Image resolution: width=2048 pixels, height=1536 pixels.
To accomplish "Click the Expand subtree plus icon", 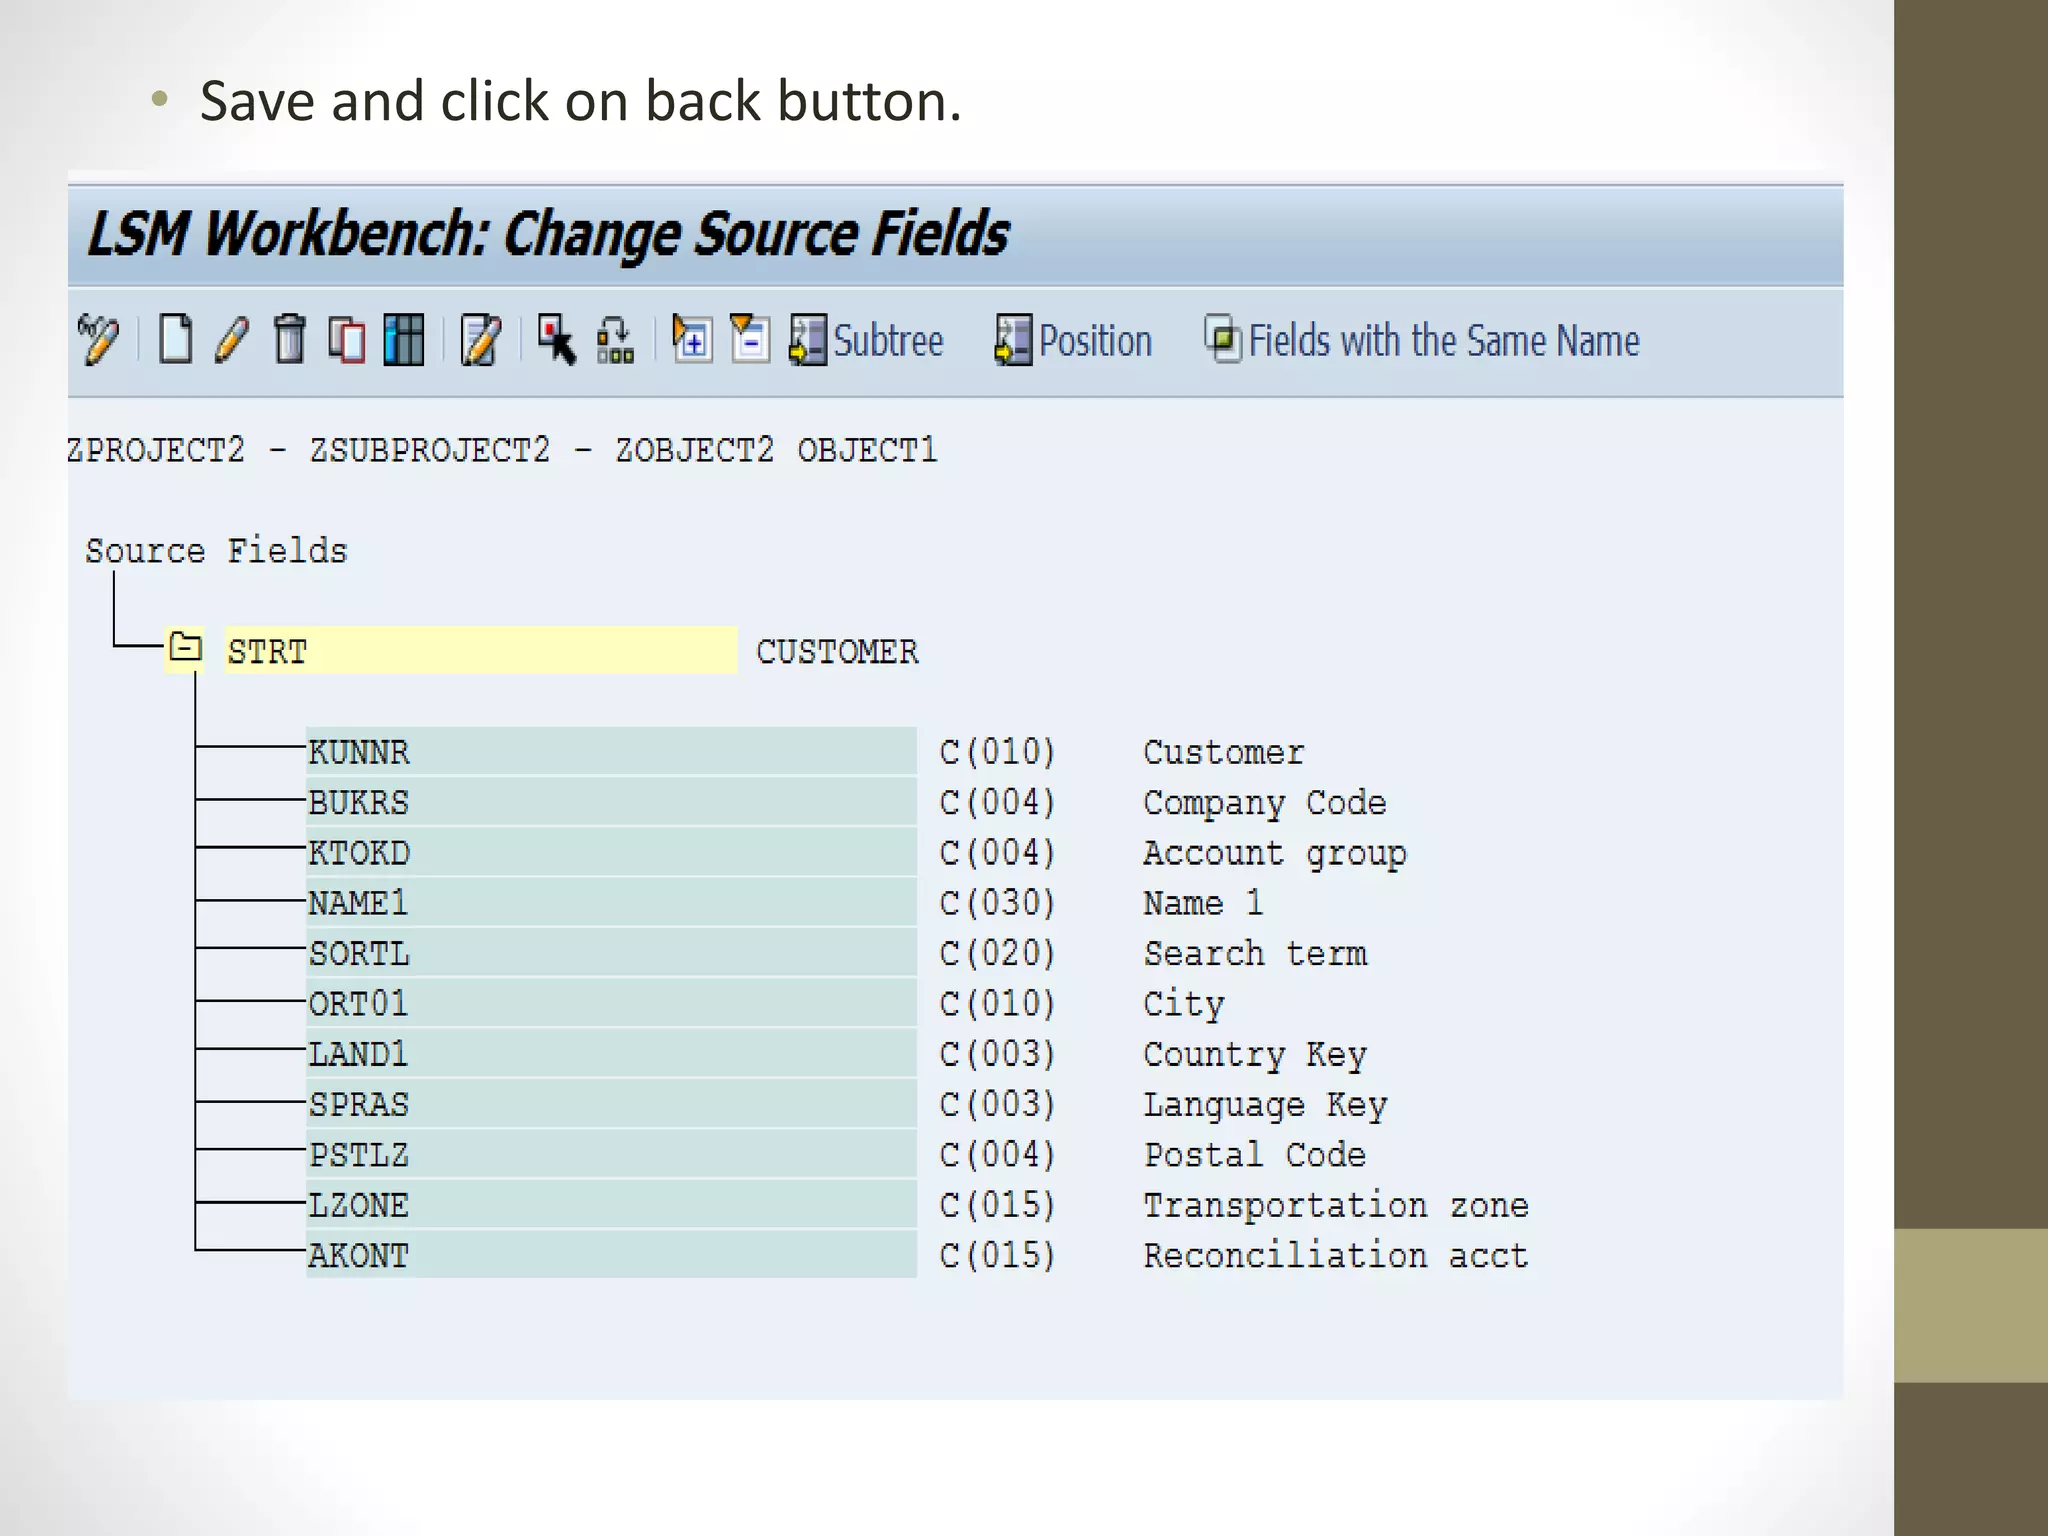I will point(692,340).
